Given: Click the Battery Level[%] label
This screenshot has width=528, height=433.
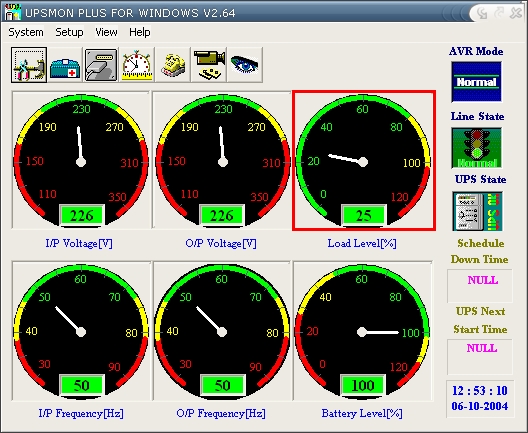Looking at the screenshot, I should pos(362,413).
